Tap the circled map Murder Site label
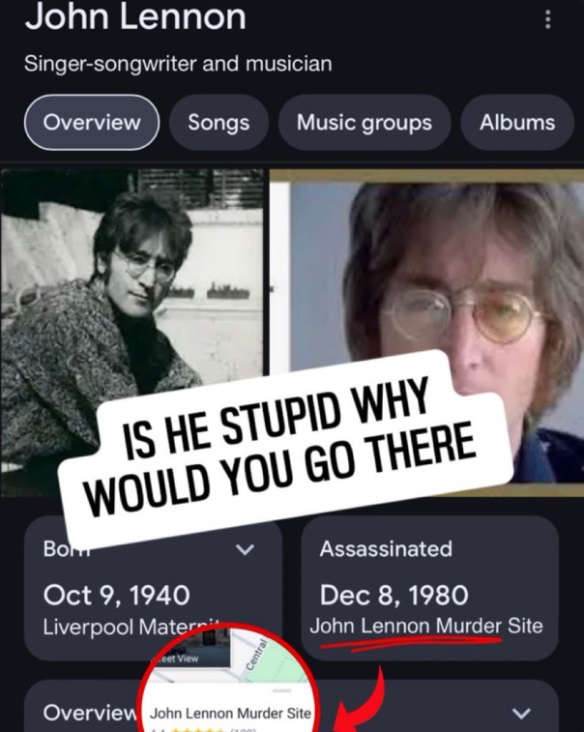 point(230,713)
